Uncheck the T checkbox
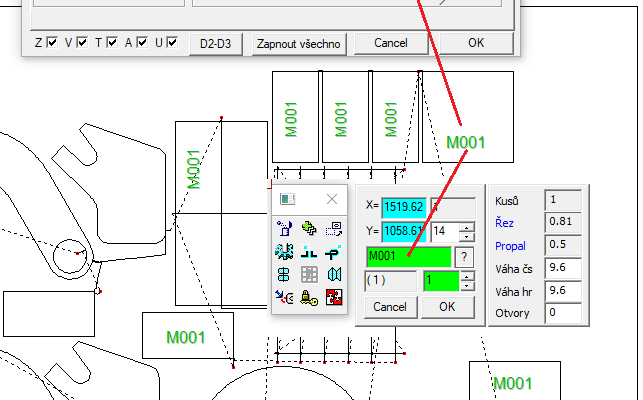This screenshot has width=643, height=400. pos(112,43)
